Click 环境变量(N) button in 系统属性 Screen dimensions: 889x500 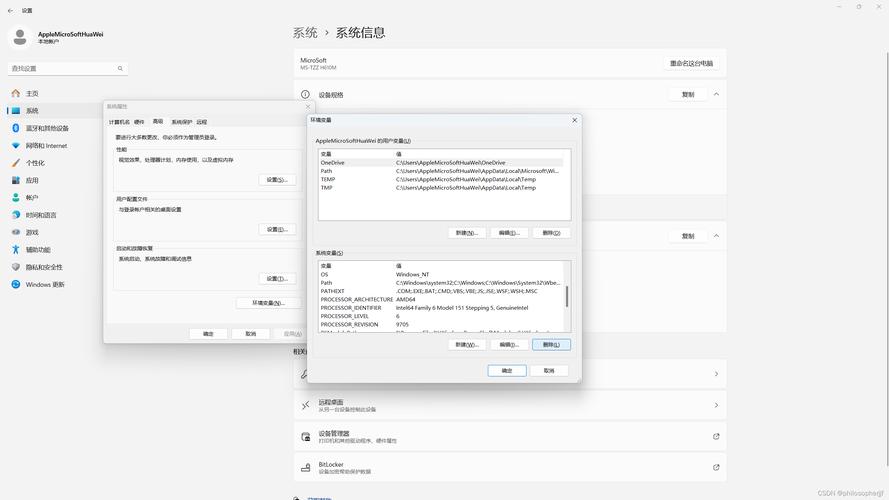pyautogui.click(x=269, y=303)
